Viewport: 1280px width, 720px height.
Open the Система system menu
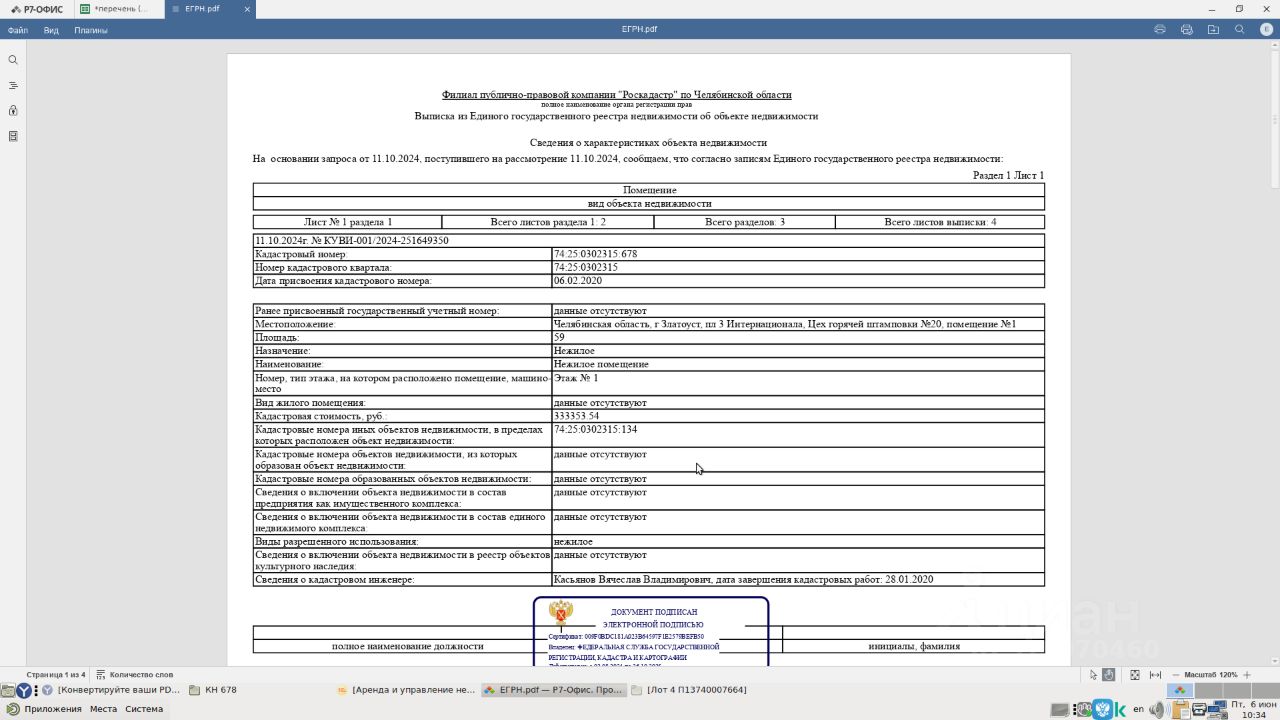point(144,709)
